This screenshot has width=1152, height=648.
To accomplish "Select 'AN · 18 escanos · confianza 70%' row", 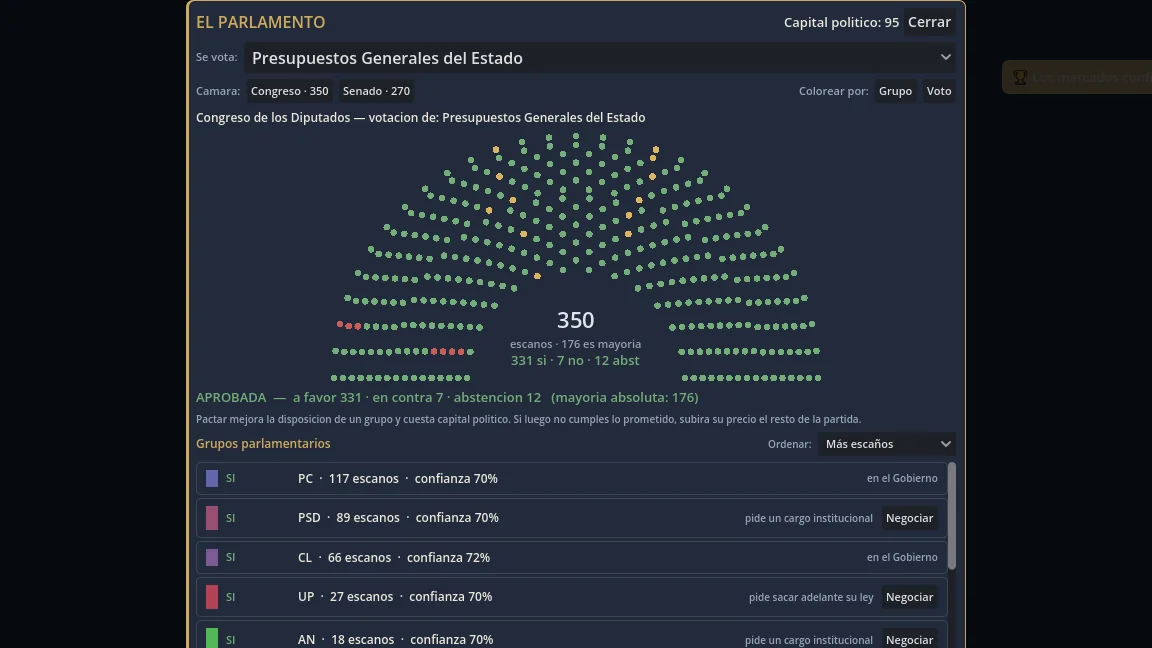I will [572, 636].
